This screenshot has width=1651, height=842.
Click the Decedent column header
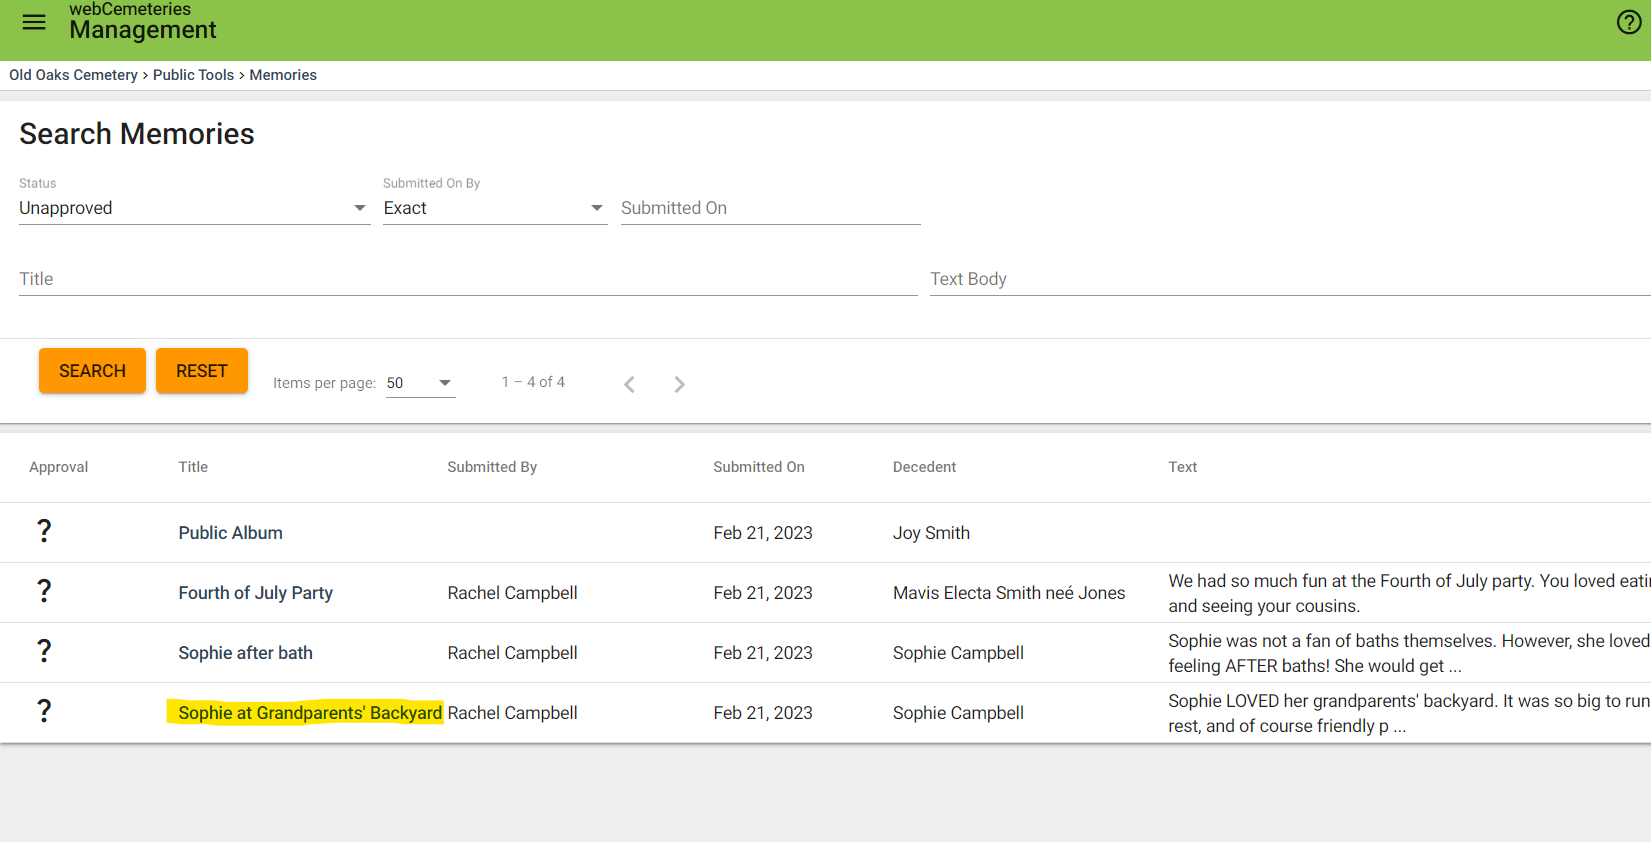[924, 467]
